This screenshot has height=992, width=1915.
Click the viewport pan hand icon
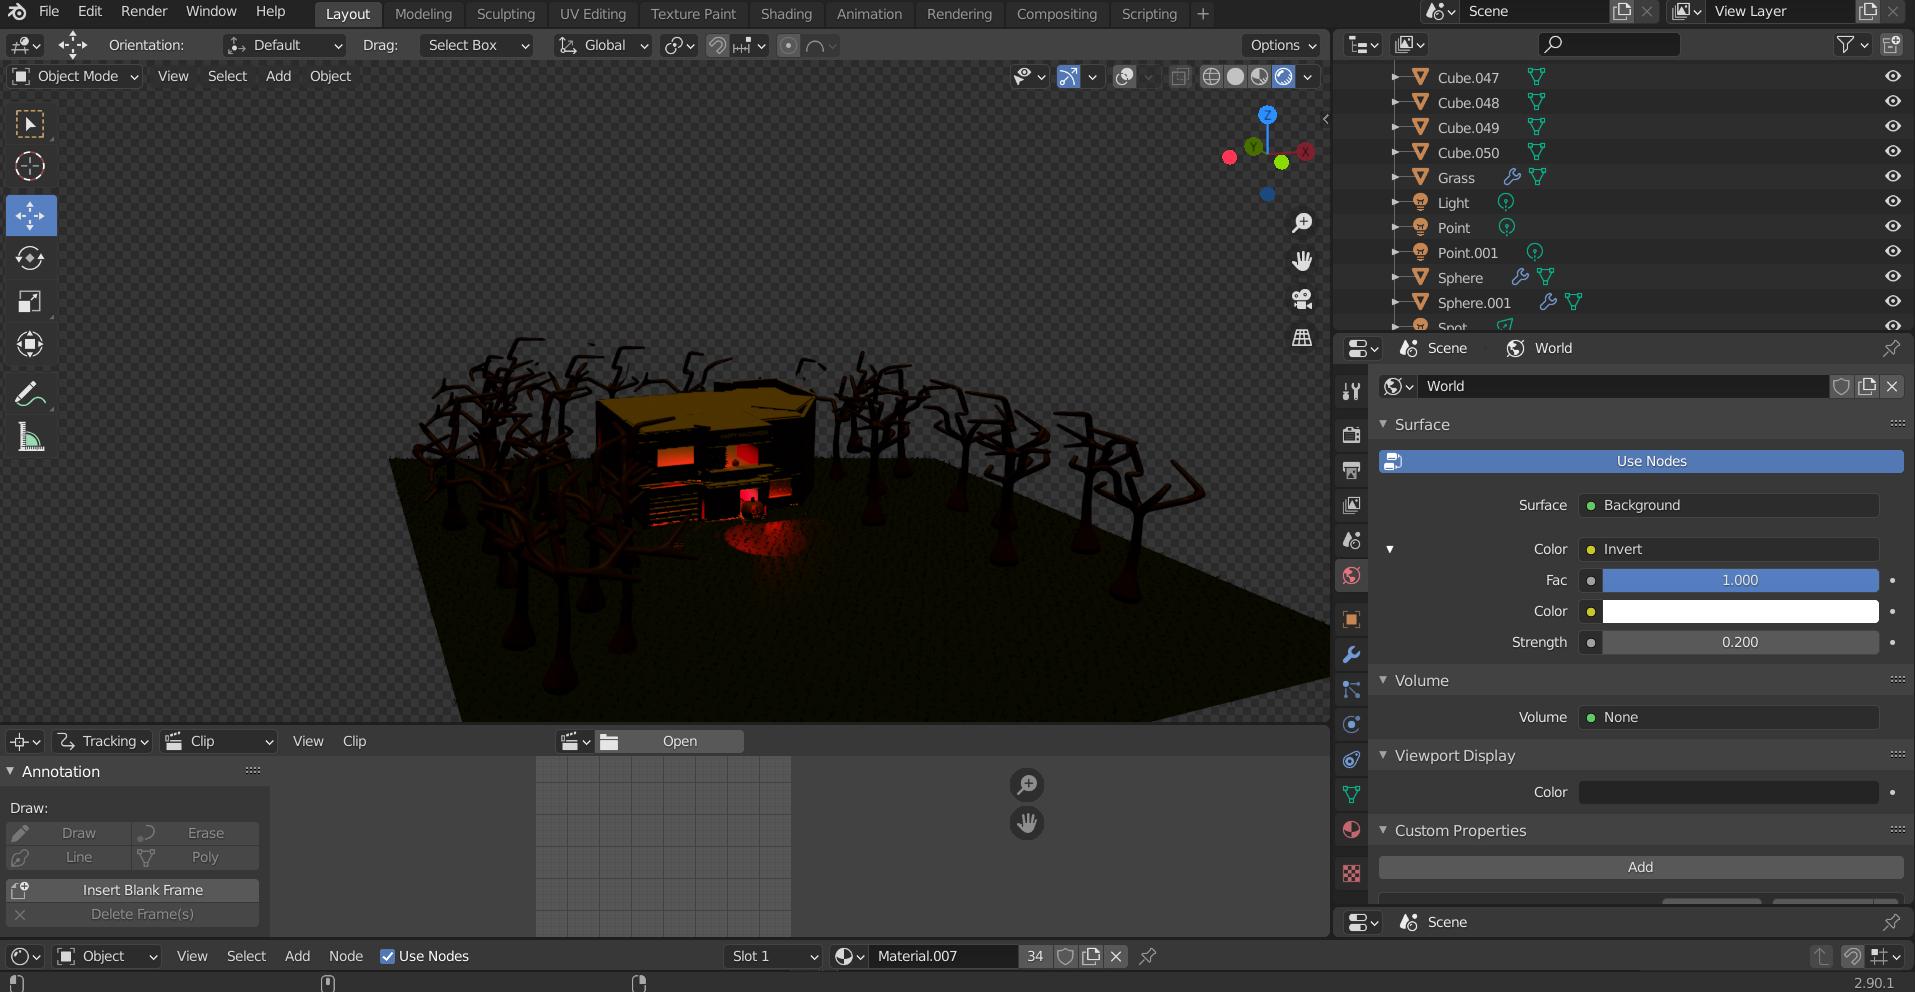click(1302, 261)
